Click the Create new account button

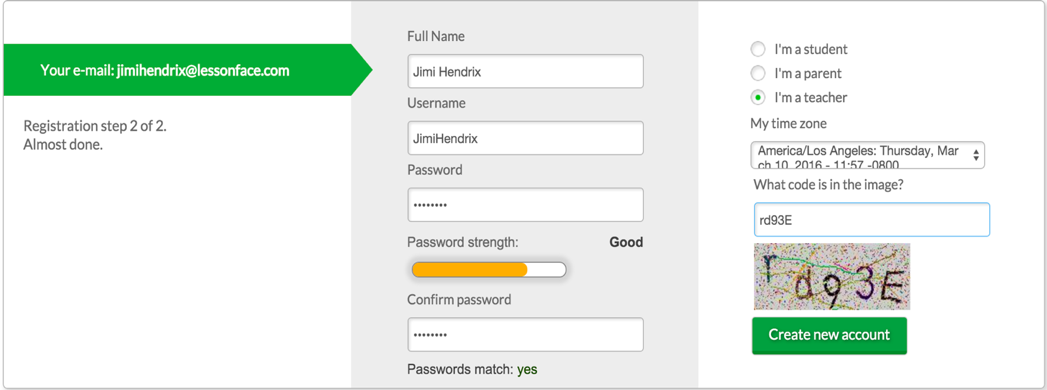point(829,335)
